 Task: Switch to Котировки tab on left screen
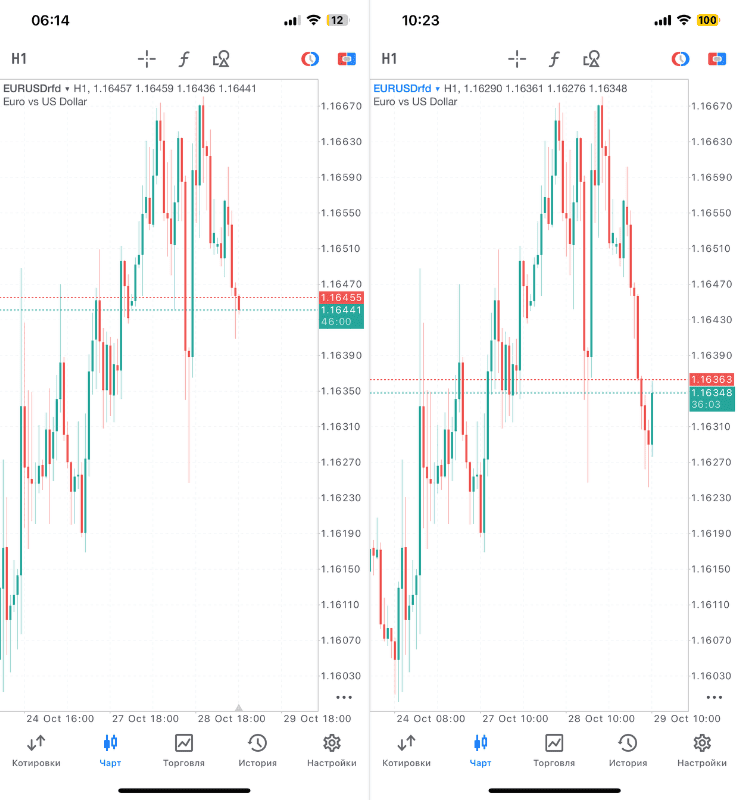click(36, 750)
